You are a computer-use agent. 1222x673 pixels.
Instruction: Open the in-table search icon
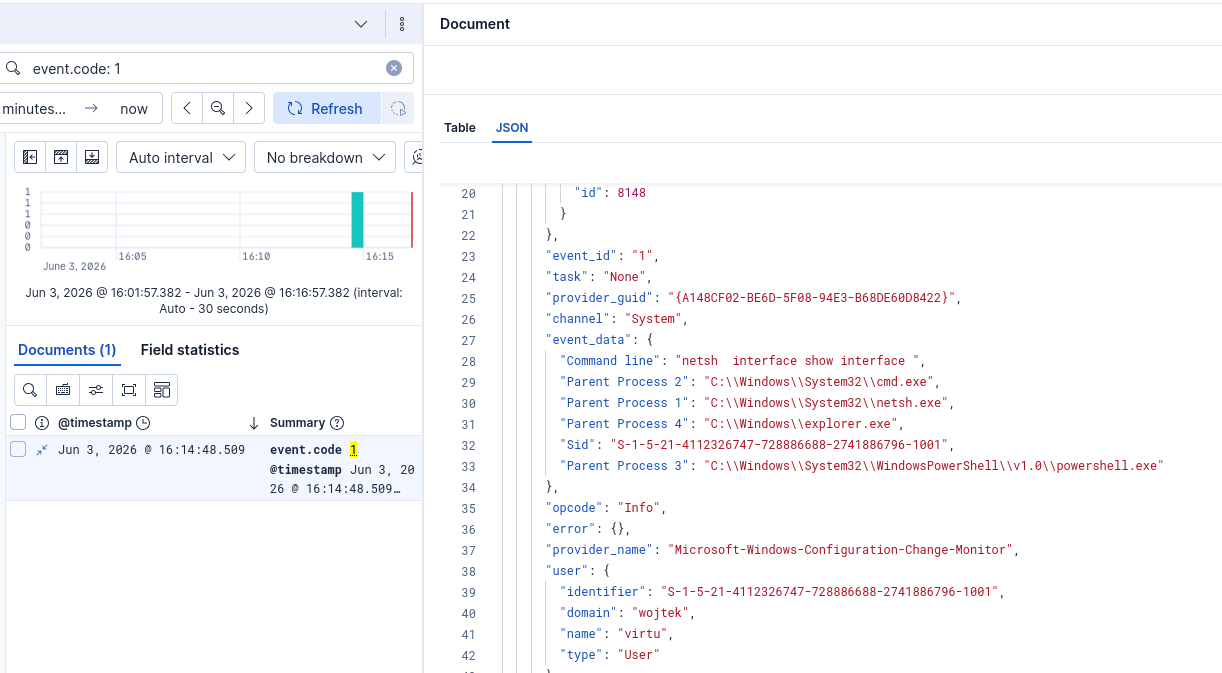coord(30,390)
